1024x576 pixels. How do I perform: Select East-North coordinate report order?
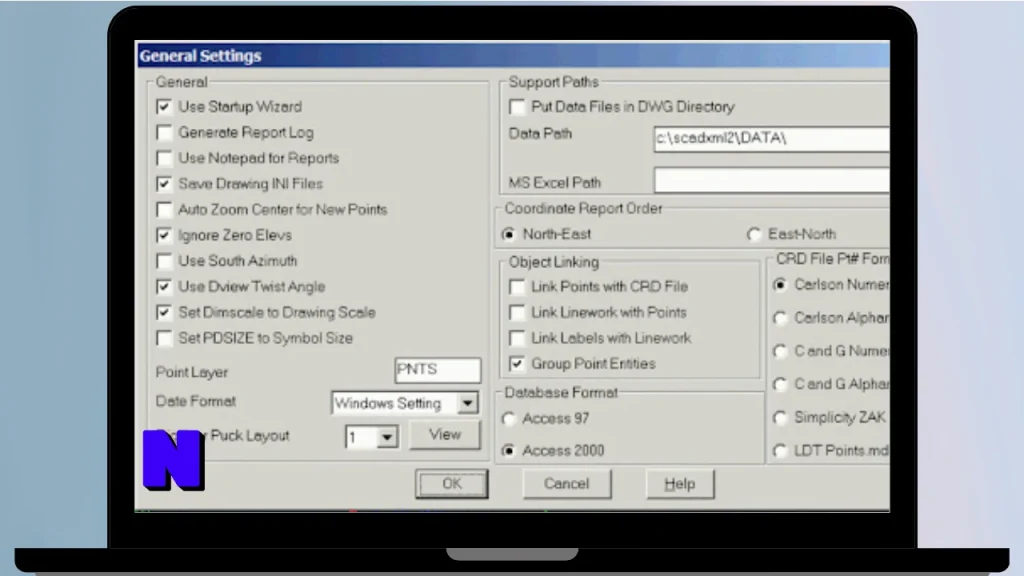(x=754, y=234)
